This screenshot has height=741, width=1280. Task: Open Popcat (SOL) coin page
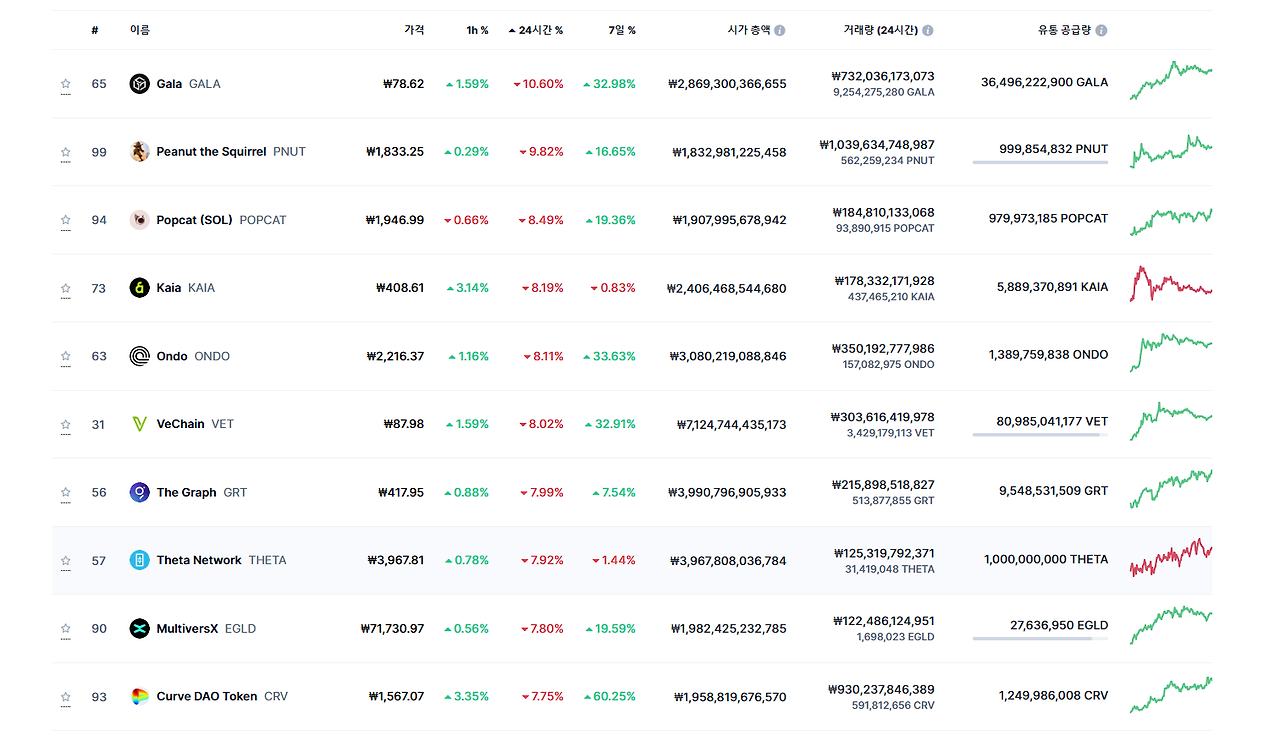coord(221,220)
